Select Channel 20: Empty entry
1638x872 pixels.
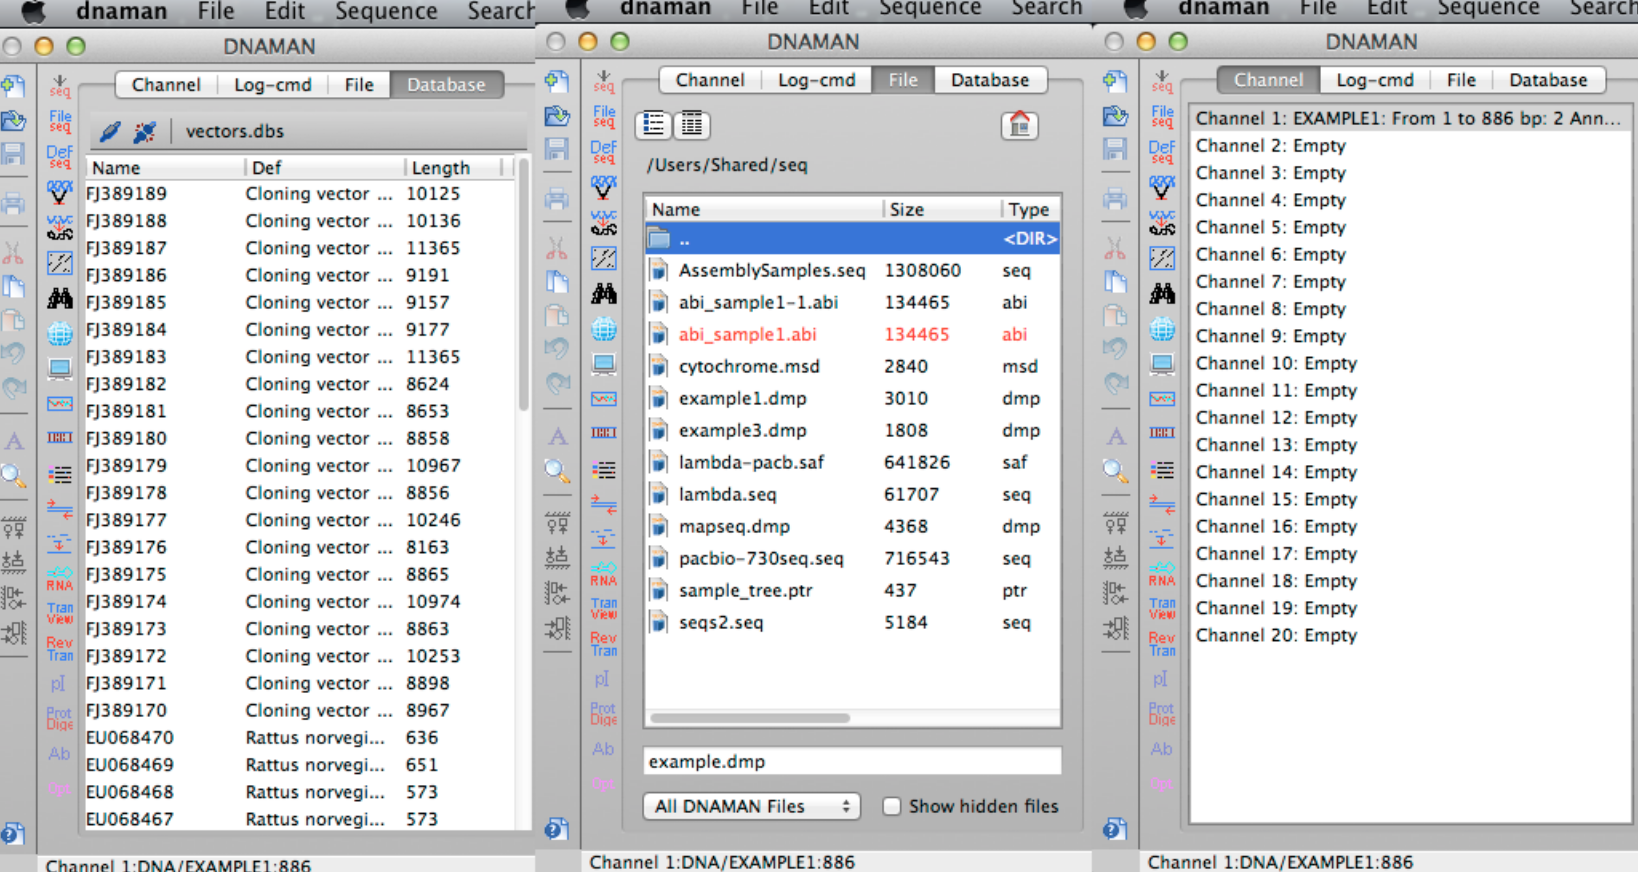click(1408, 636)
